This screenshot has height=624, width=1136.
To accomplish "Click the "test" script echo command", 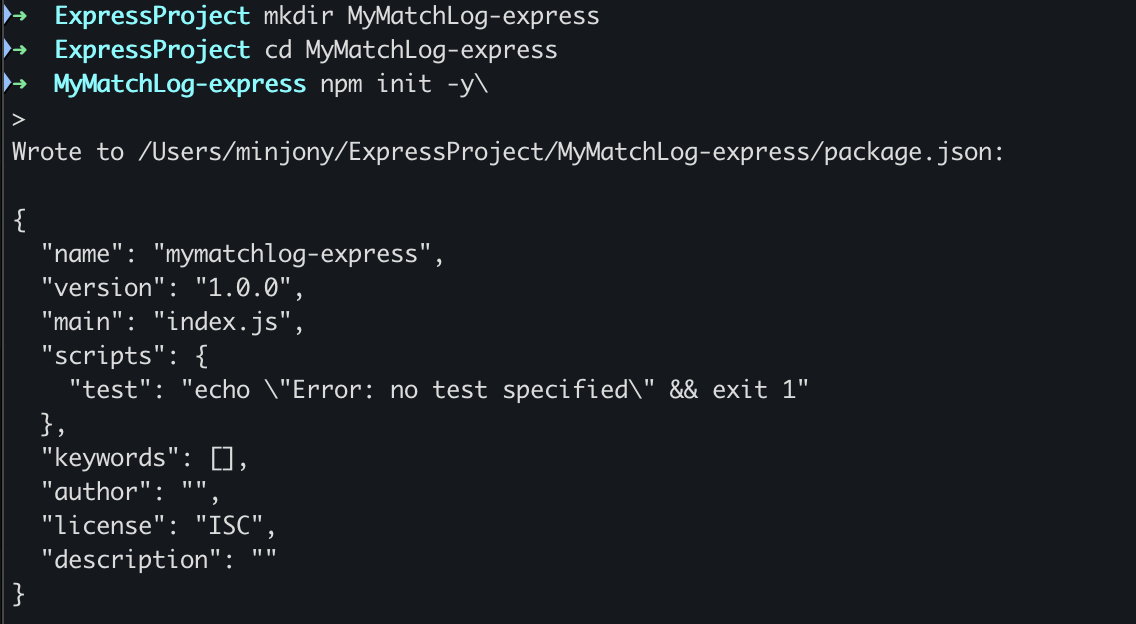I will pyautogui.click(x=494, y=390).
